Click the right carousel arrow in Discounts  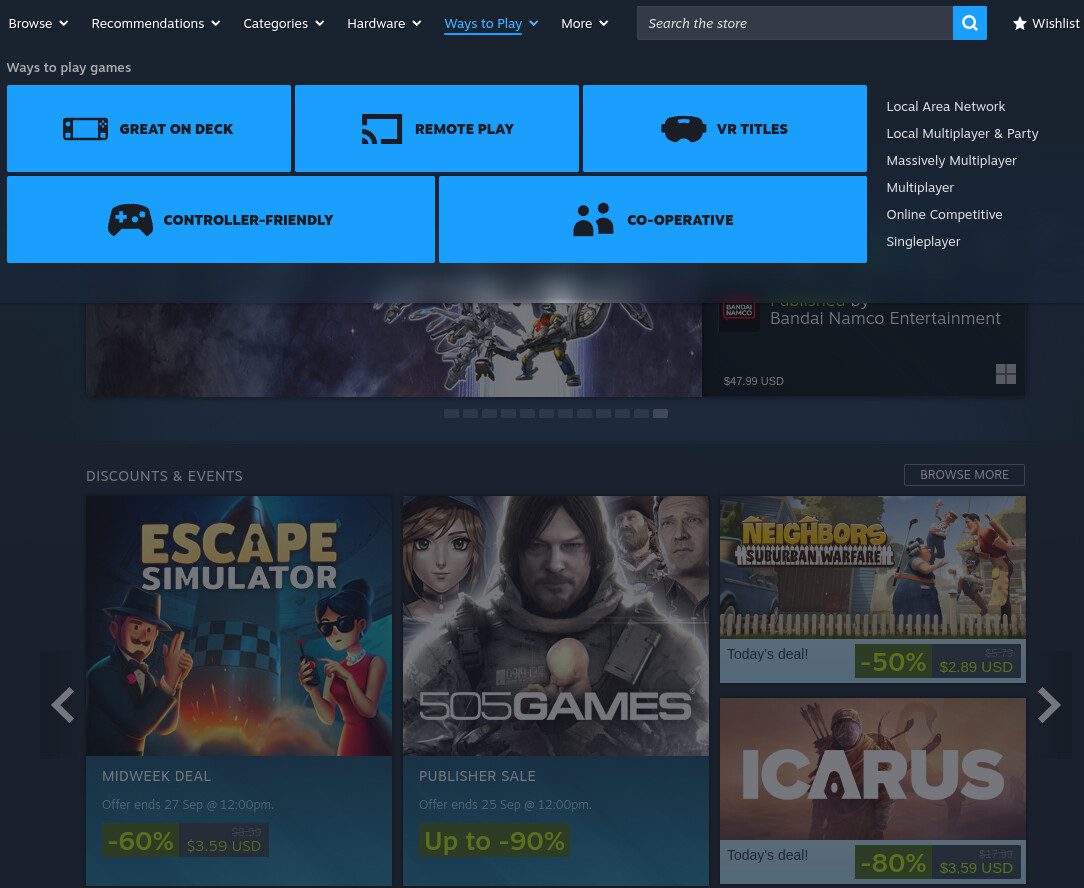coord(1049,705)
